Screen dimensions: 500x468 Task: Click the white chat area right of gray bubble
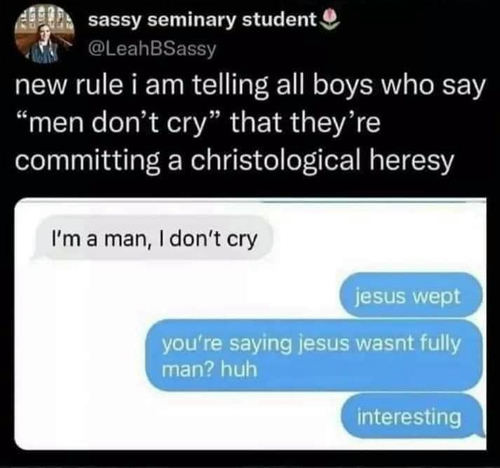(377, 238)
